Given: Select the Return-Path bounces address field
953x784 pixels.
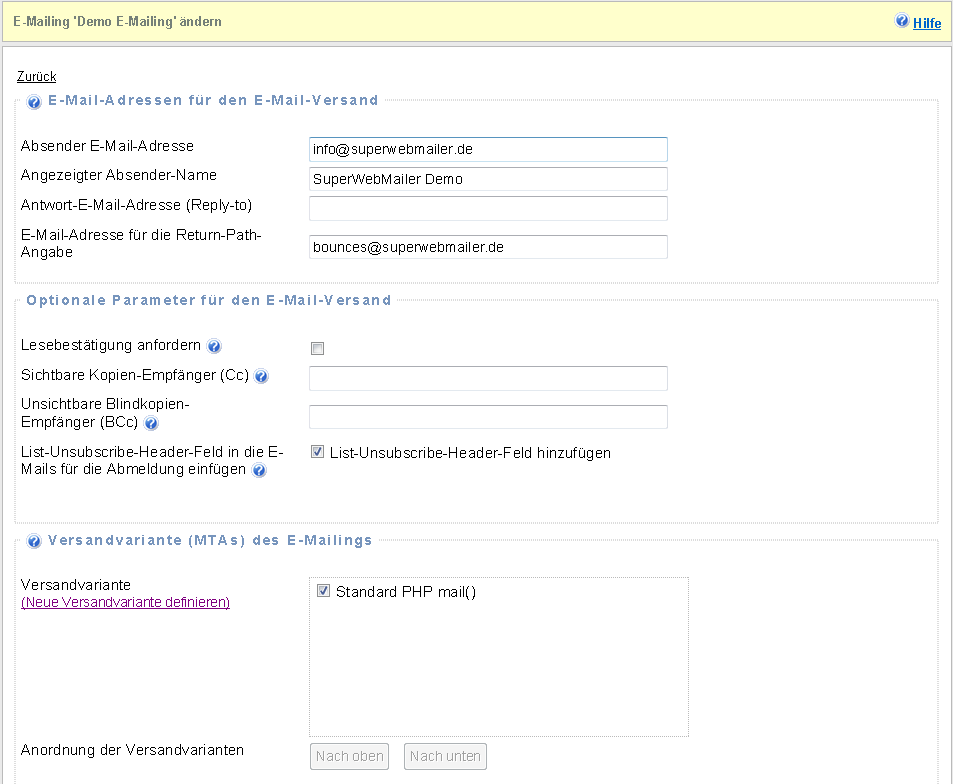Looking at the screenshot, I should [x=488, y=247].
